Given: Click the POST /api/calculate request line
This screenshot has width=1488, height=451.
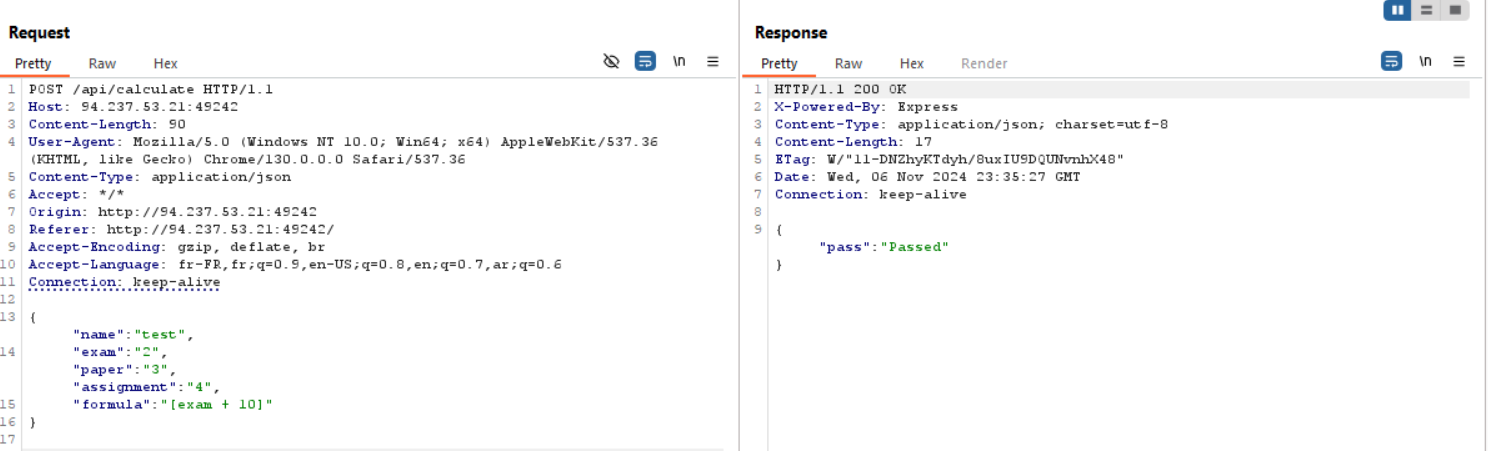Looking at the screenshot, I should tap(151, 89).
